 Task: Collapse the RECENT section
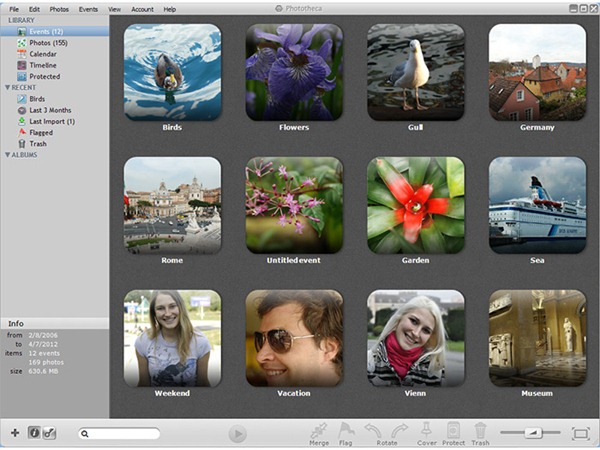pos(8,88)
